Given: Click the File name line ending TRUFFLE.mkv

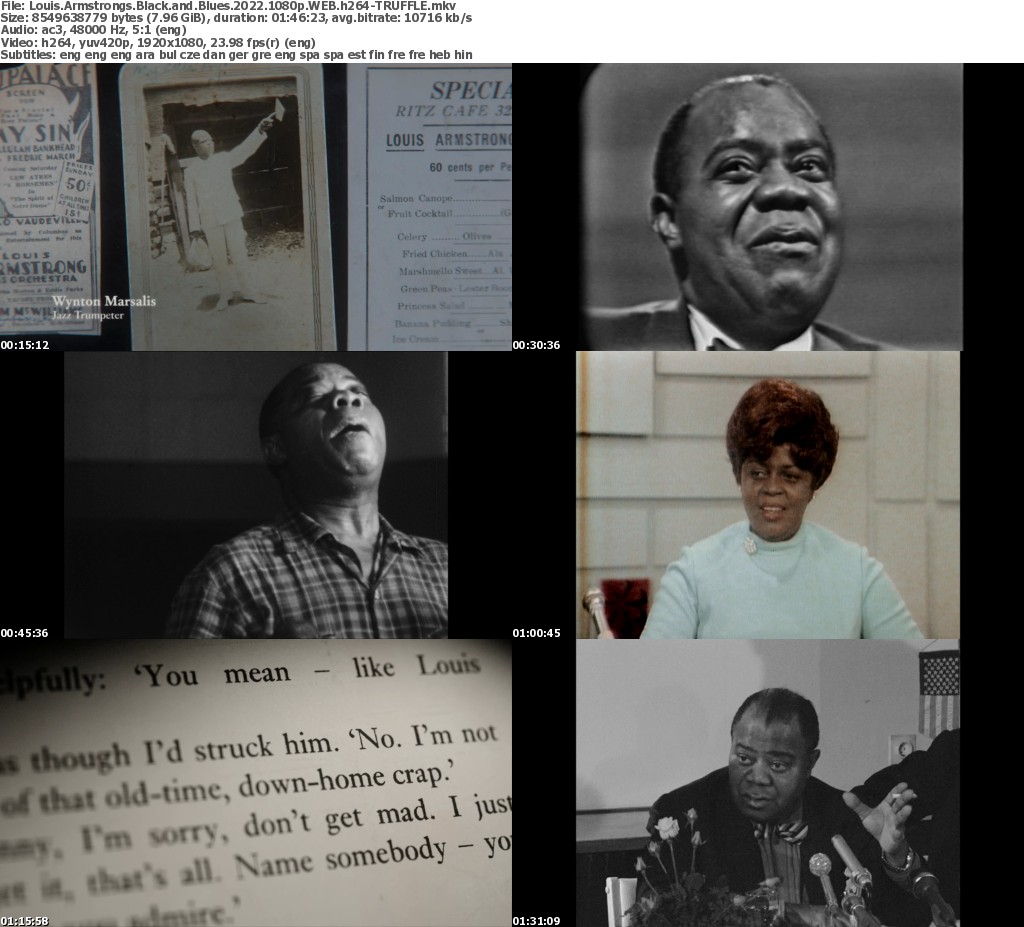Looking at the screenshot, I should pyautogui.click(x=229, y=6).
